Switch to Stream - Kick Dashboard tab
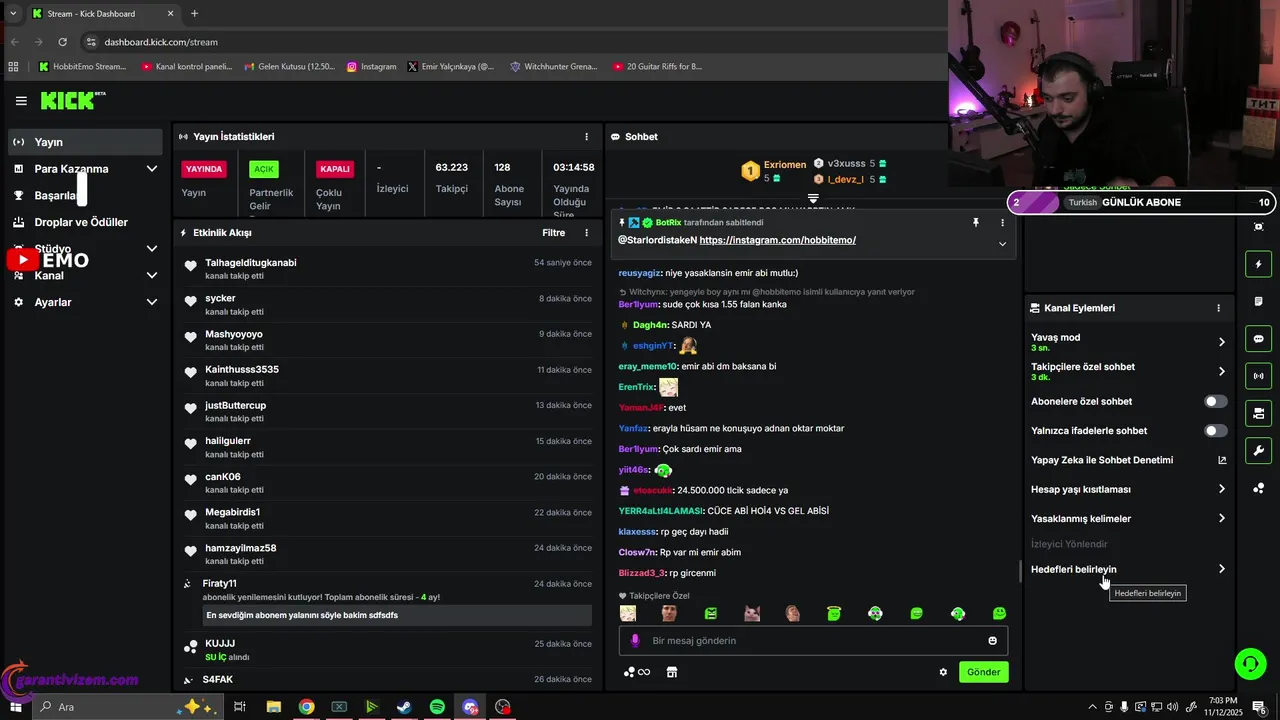The image size is (1280, 720). point(103,13)
